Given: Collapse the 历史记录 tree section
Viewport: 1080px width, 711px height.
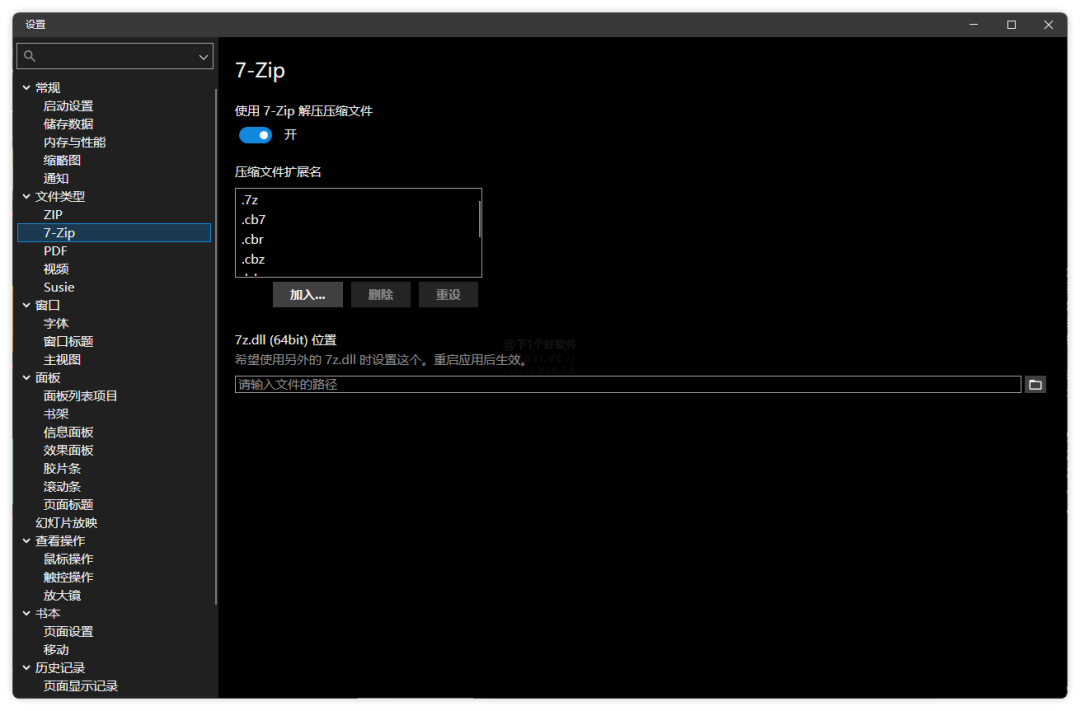Looking at the screenshot, I should click(x=26, y=668).
